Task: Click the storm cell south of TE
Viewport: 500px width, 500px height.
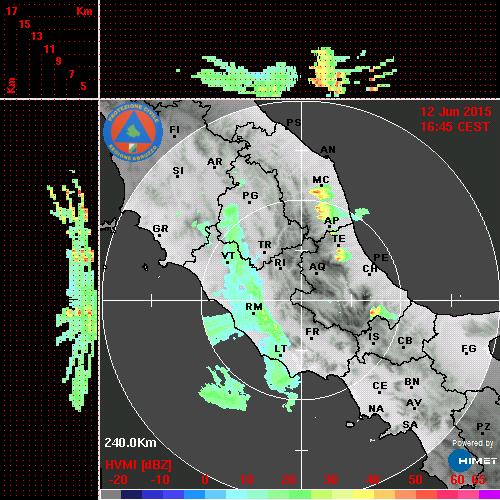Action: (x=343, y=255)
